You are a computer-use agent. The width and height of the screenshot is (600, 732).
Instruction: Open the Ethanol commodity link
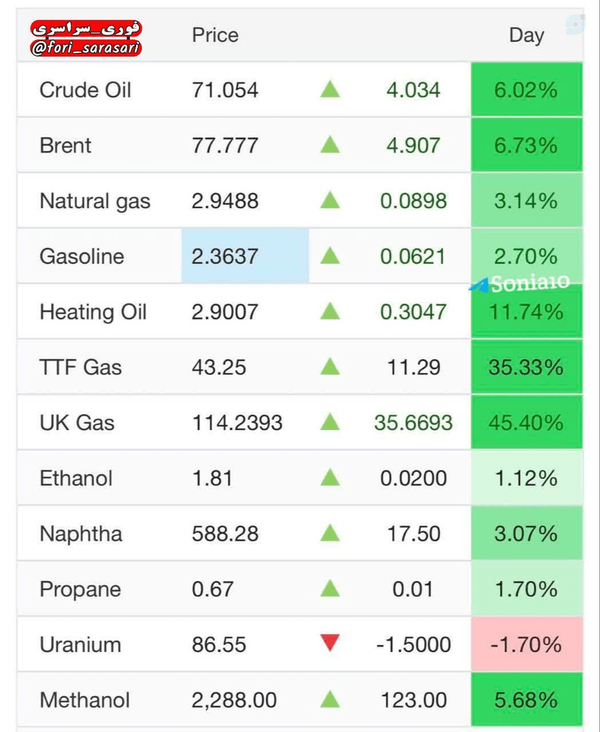pyautogui.click(x=76, y=478)
